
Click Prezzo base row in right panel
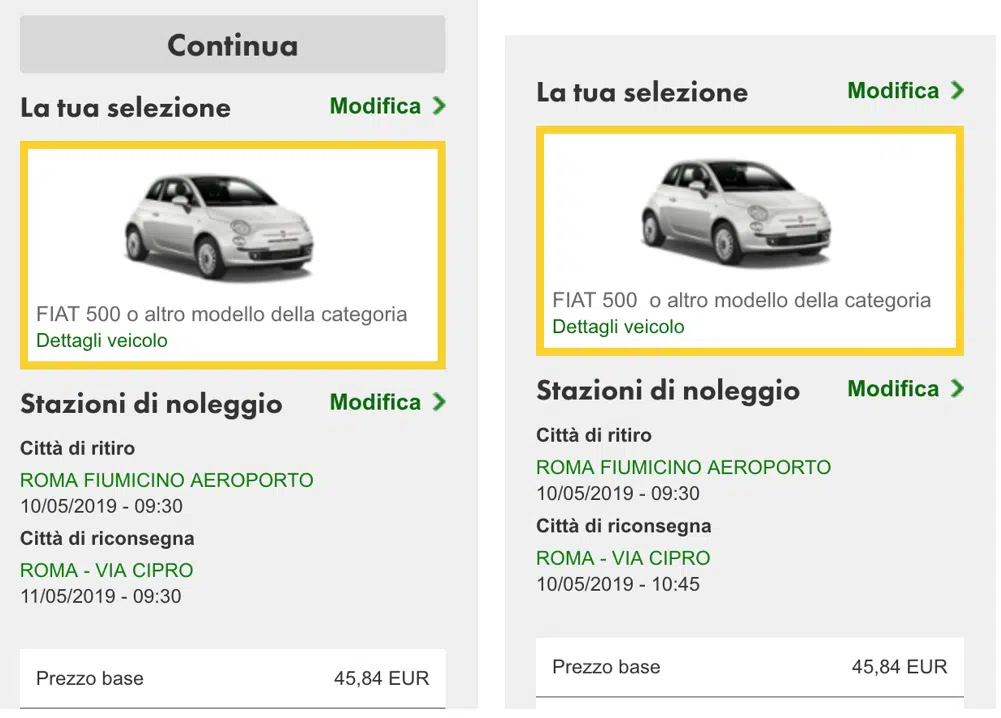click(750, 667)
